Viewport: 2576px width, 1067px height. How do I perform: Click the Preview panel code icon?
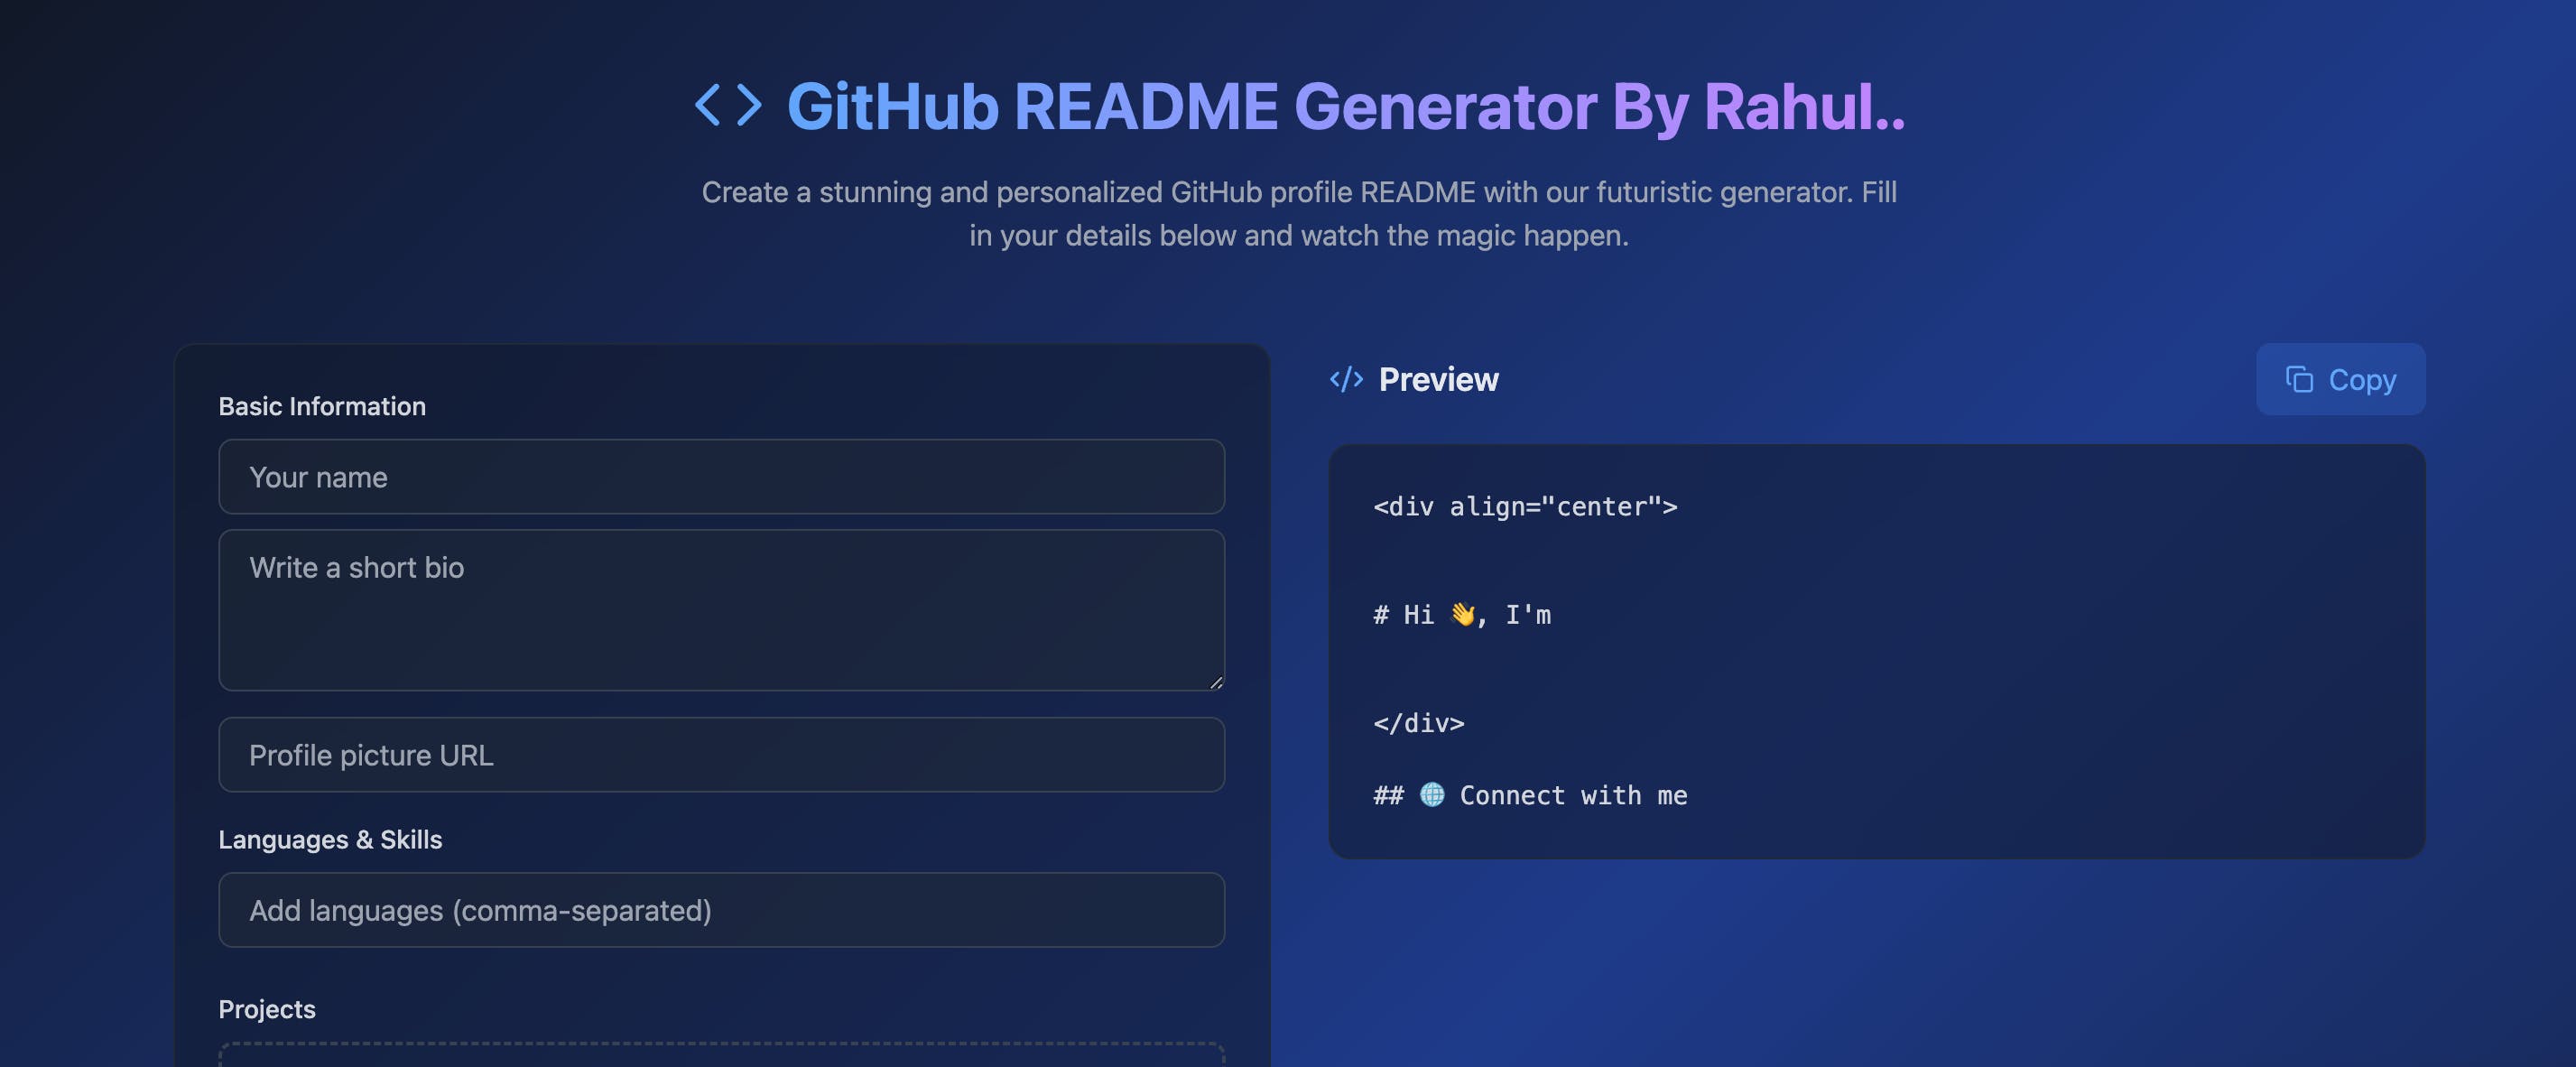1346,378
